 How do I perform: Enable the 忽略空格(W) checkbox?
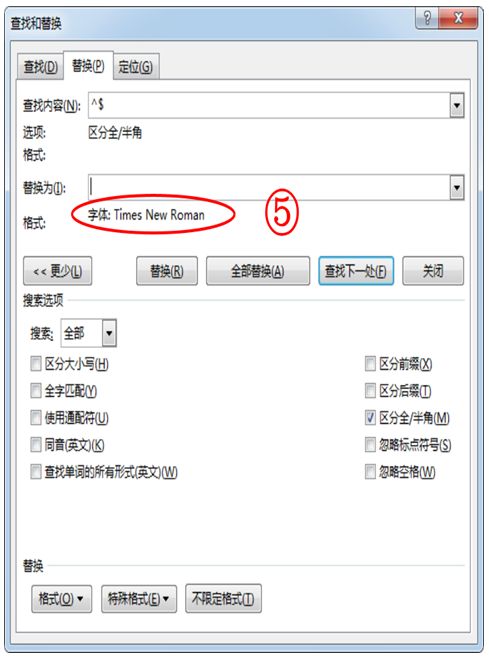click(370, 472)
